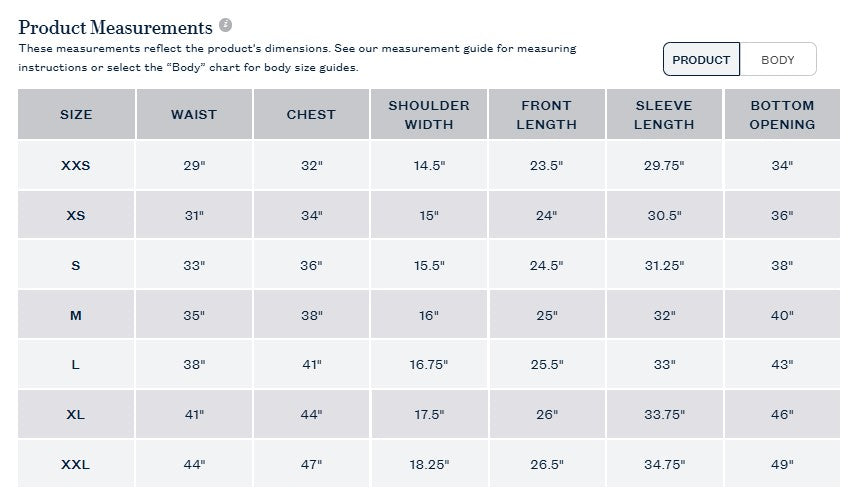Screen dimensions: 861x498
Task: Click the Bottom Opening column header
Action: (782, 115)
